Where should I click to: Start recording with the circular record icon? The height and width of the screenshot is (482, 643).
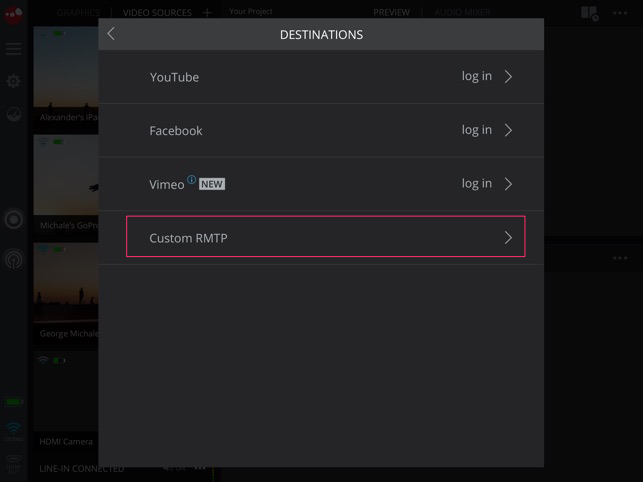14,219
